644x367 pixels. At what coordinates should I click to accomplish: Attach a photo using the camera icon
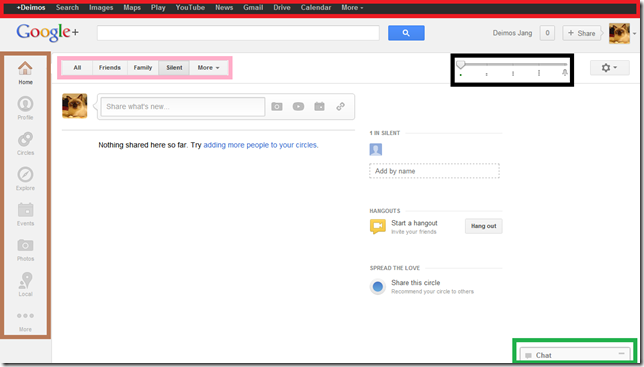pos(277,107)
